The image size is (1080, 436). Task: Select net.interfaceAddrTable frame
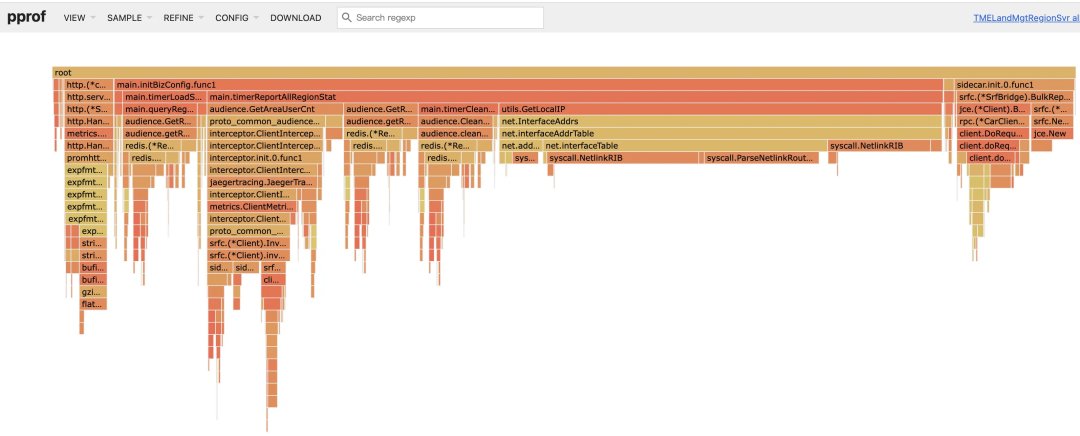[x=720, y=134]
